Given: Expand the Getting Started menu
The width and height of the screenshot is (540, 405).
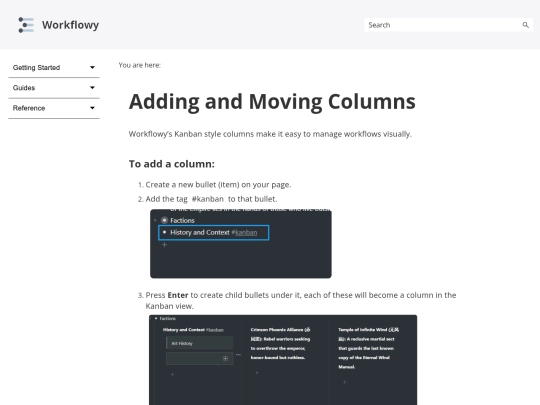Looking at the screenshot, I should tap(54, 68).
